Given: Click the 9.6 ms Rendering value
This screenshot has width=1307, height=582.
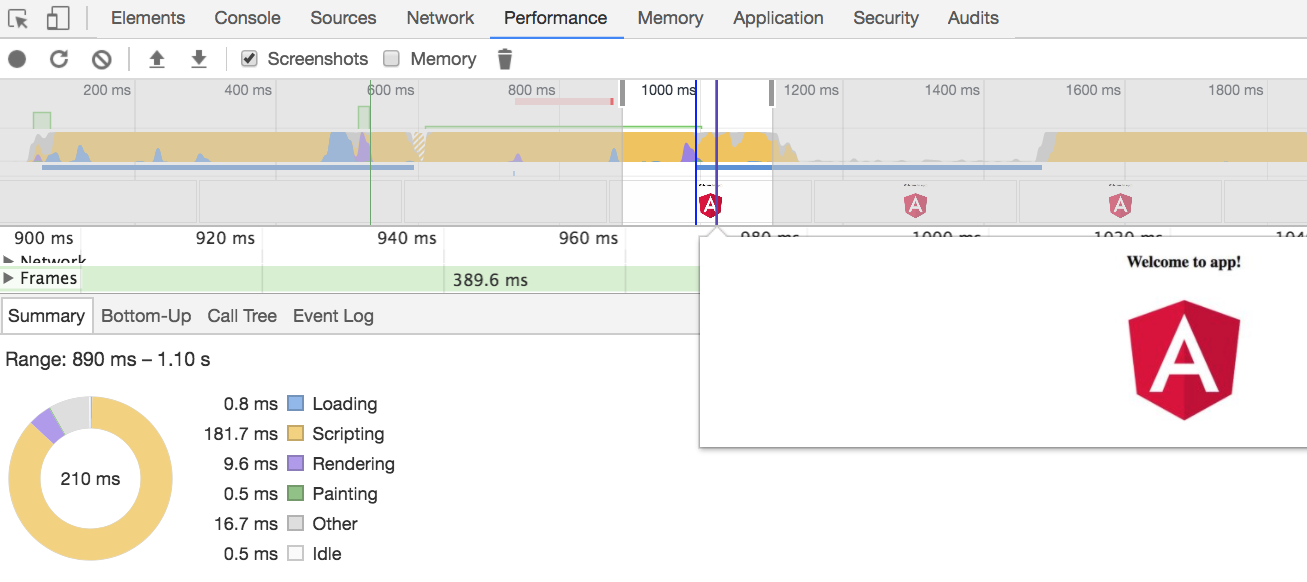Looking at the screenshot, I should [x=251, y=464].
